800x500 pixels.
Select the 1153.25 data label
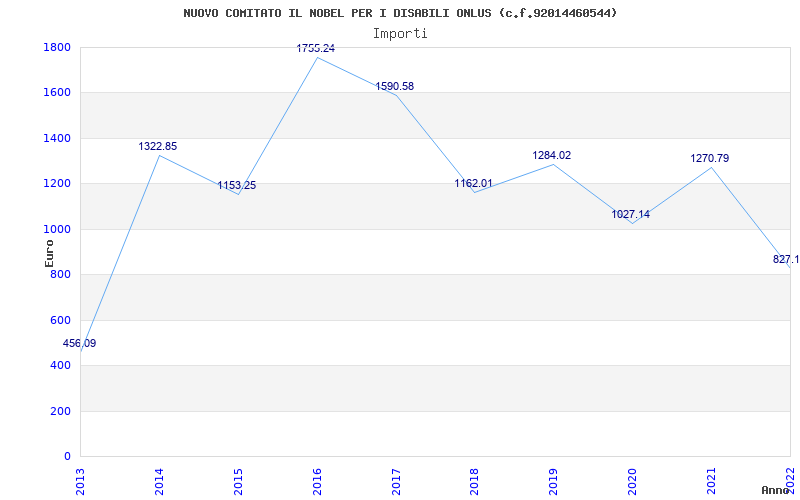click(x=237, y=186)
